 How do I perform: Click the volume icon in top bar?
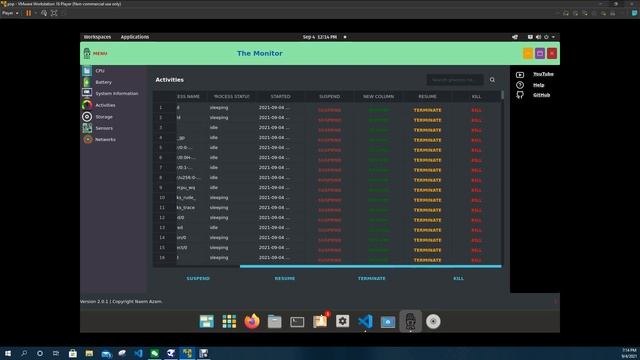click(538, 37)
